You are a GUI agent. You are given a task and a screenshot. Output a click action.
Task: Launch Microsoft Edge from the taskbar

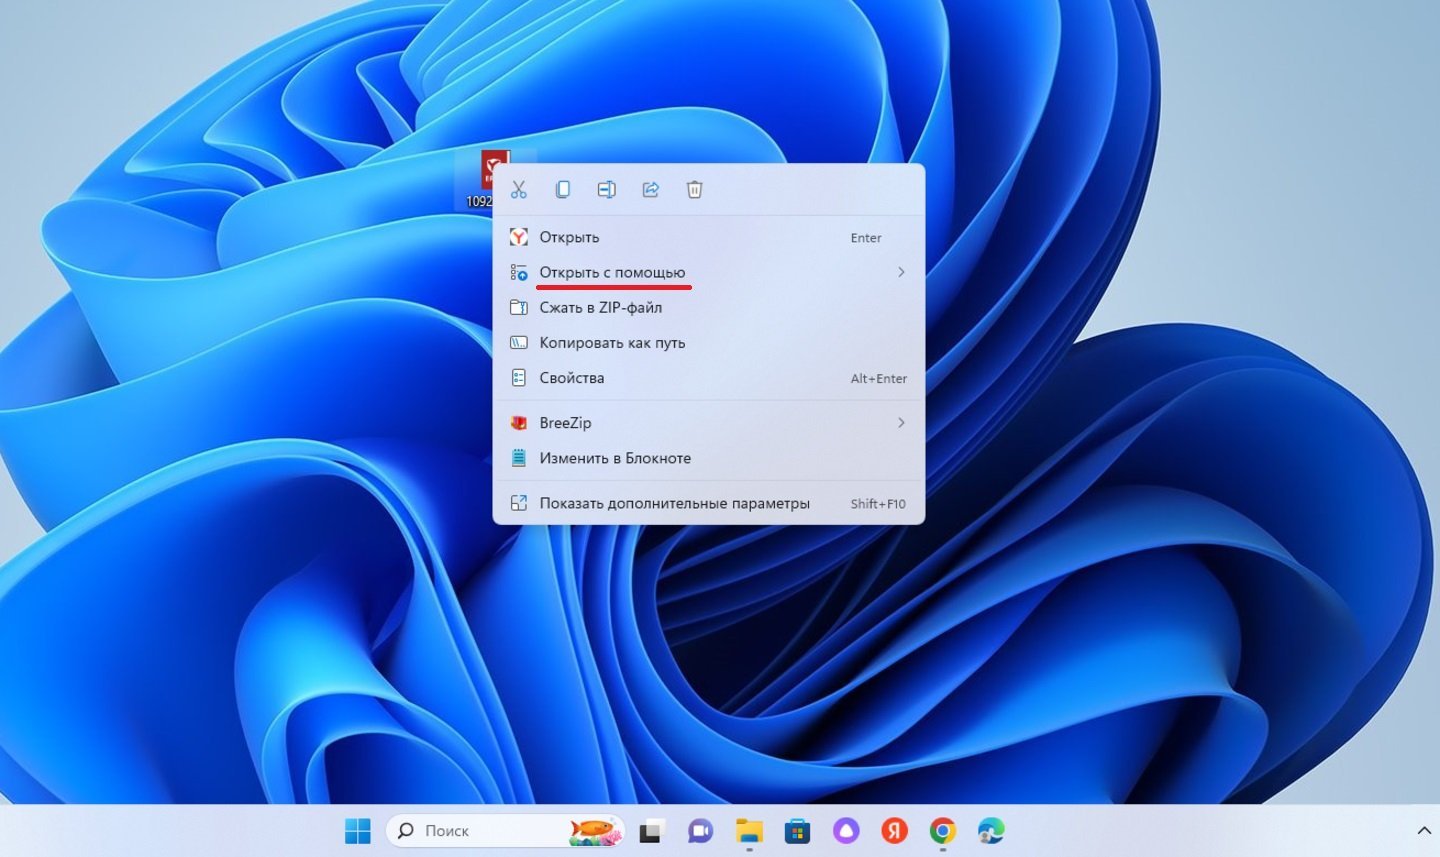click(991, 831)
